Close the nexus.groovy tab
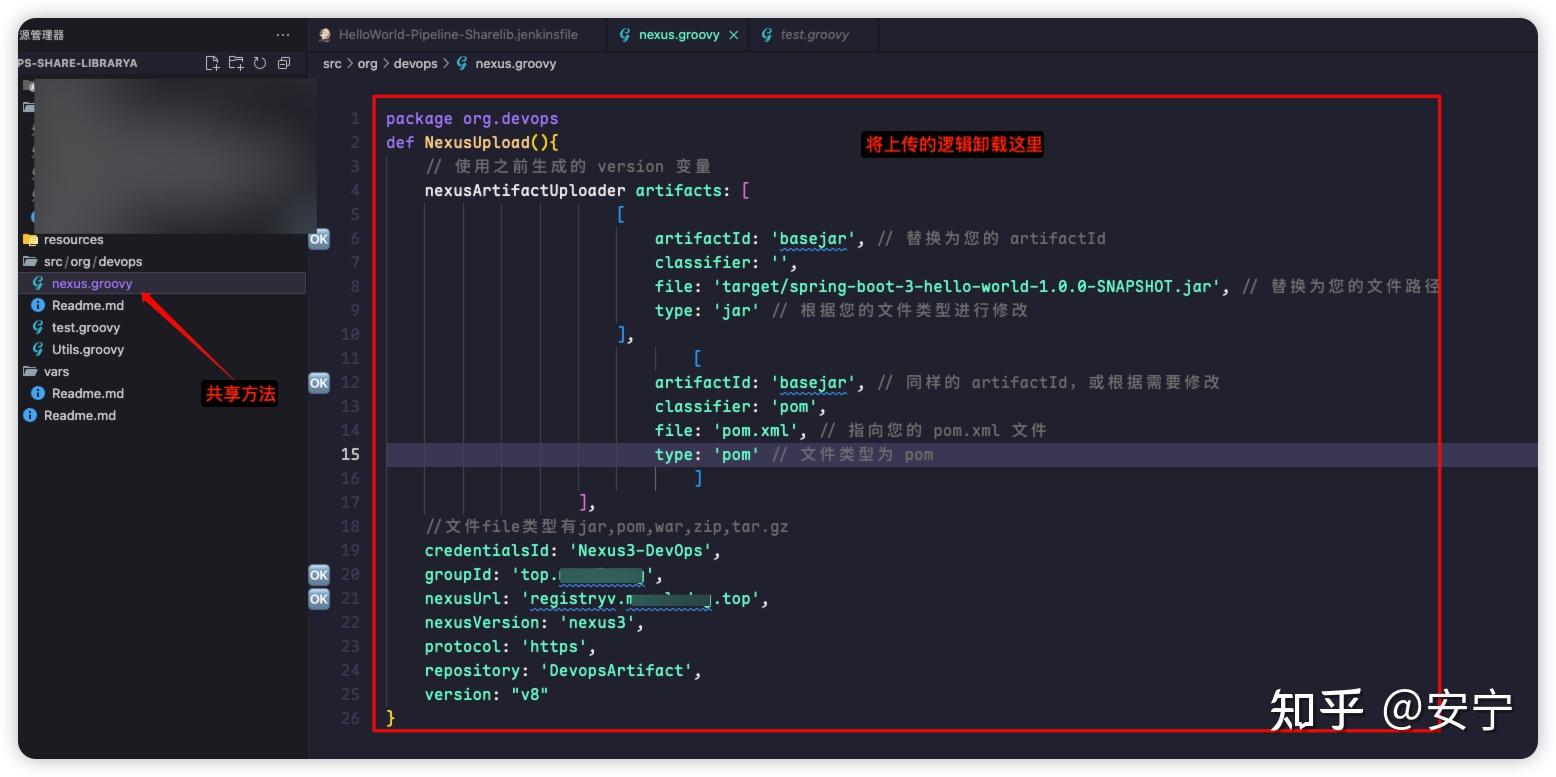The image size is (1556, 777). pyautogui.click(x=733, y=35)
